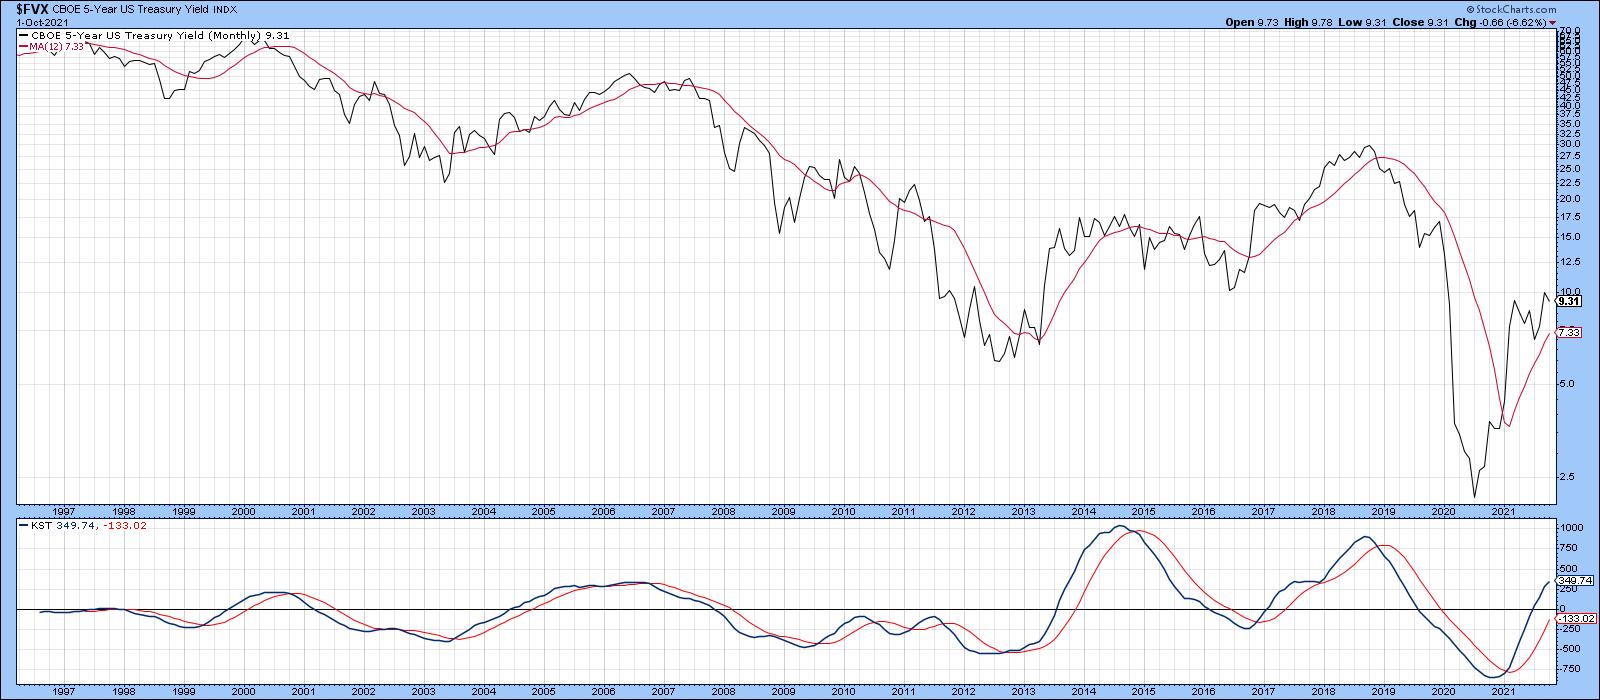Click the 'Open 9.73' value
This screenshot has height=700, width=1600.
(x=1250, y=21)
